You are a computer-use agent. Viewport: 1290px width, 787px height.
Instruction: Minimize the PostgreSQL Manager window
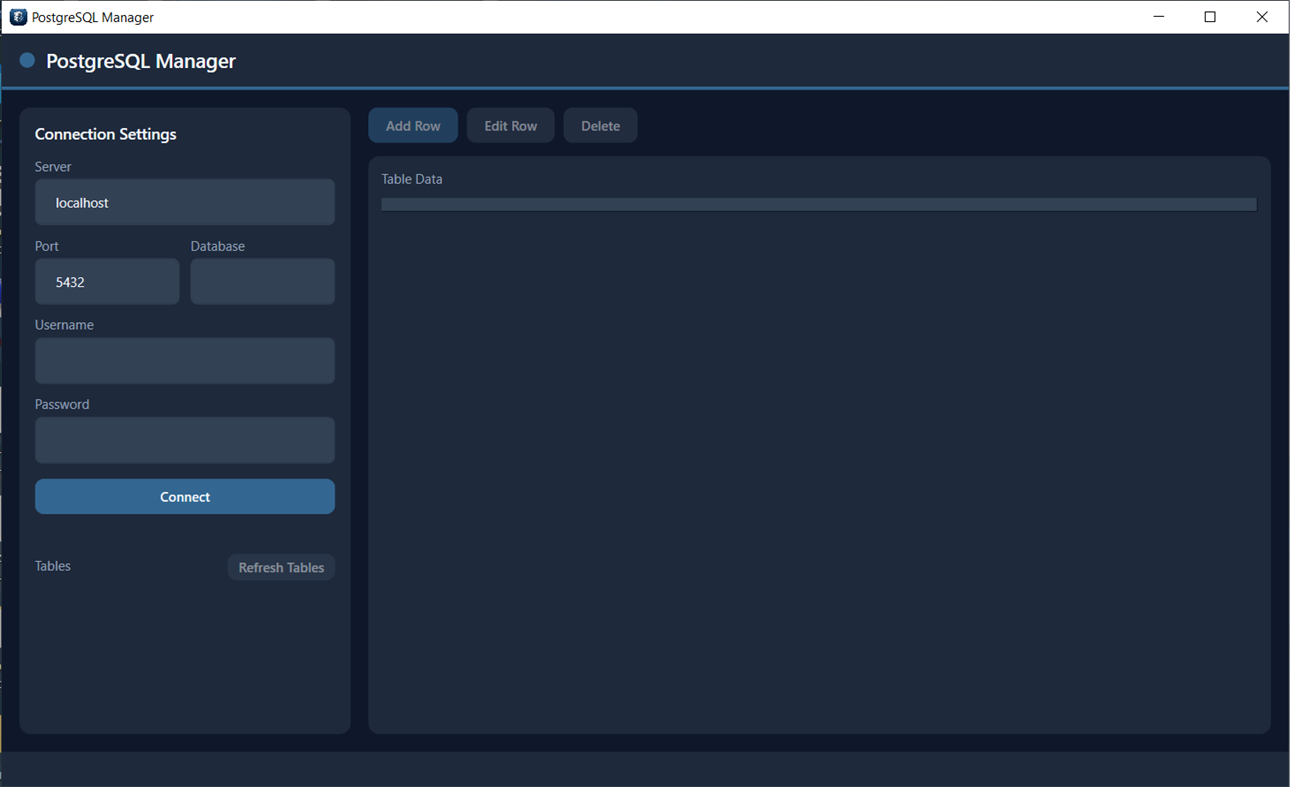pyautogui.click(x=1159, y=17)
